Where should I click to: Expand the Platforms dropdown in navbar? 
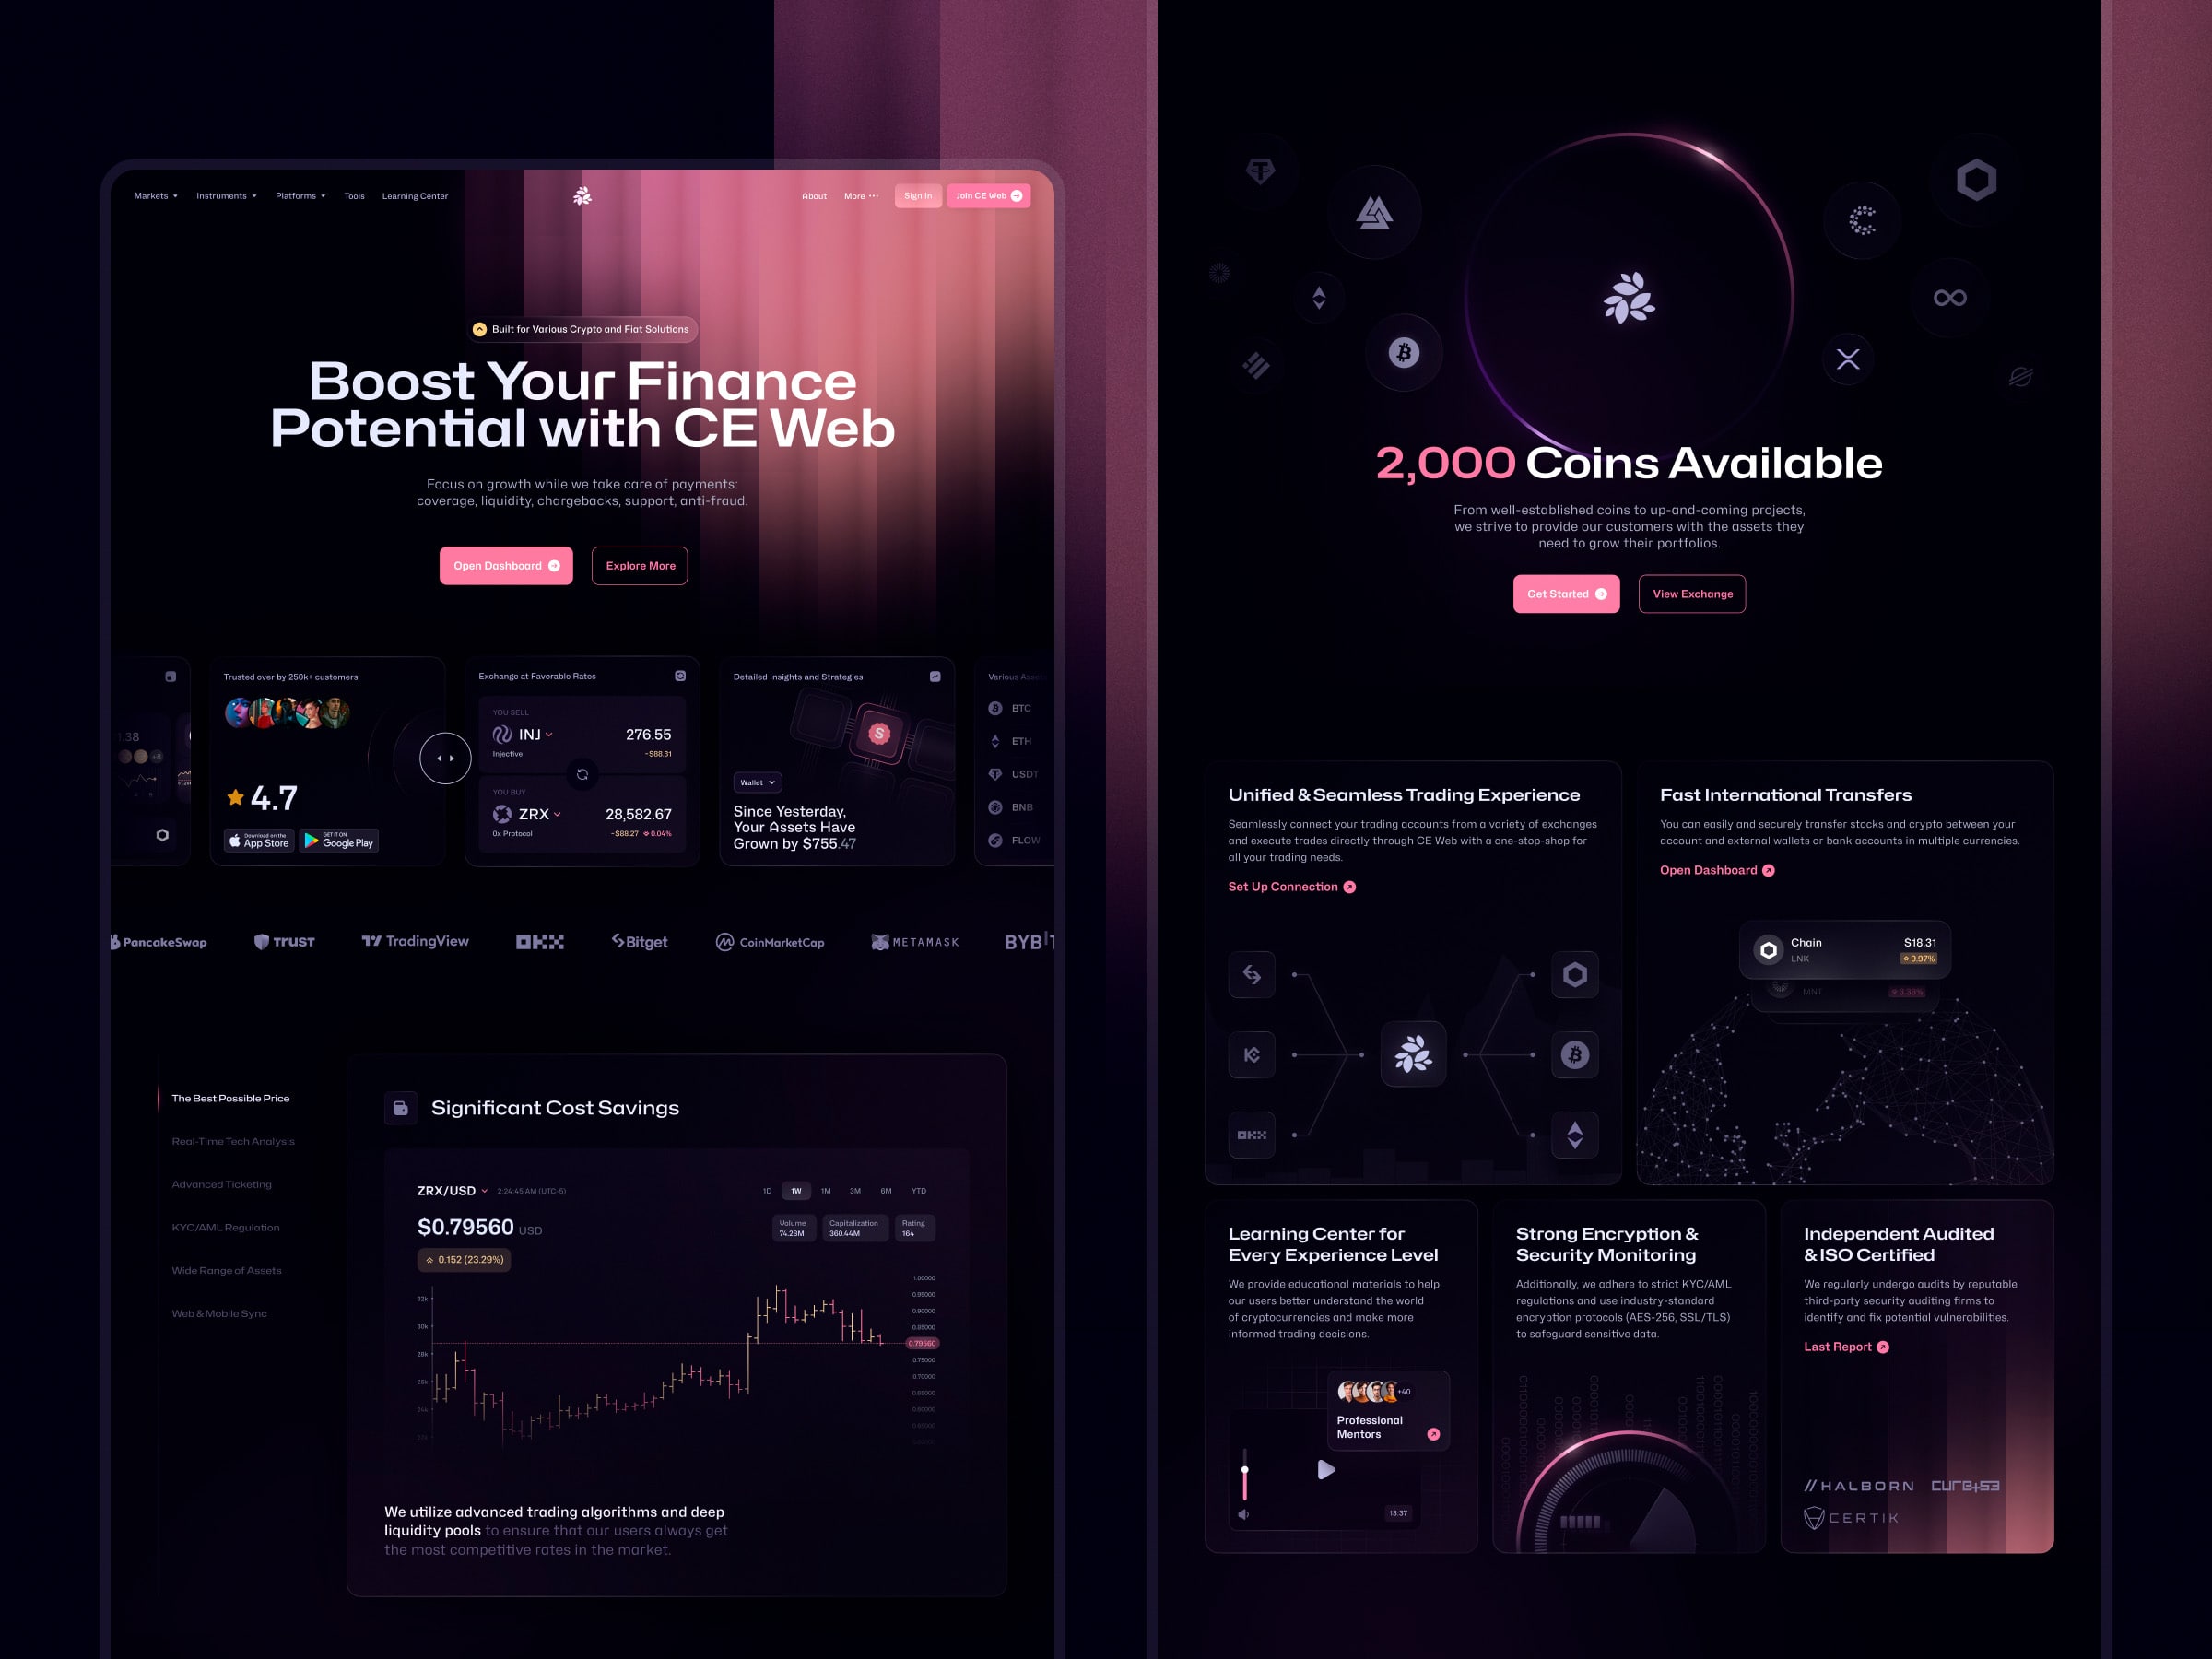coord(300,195)
